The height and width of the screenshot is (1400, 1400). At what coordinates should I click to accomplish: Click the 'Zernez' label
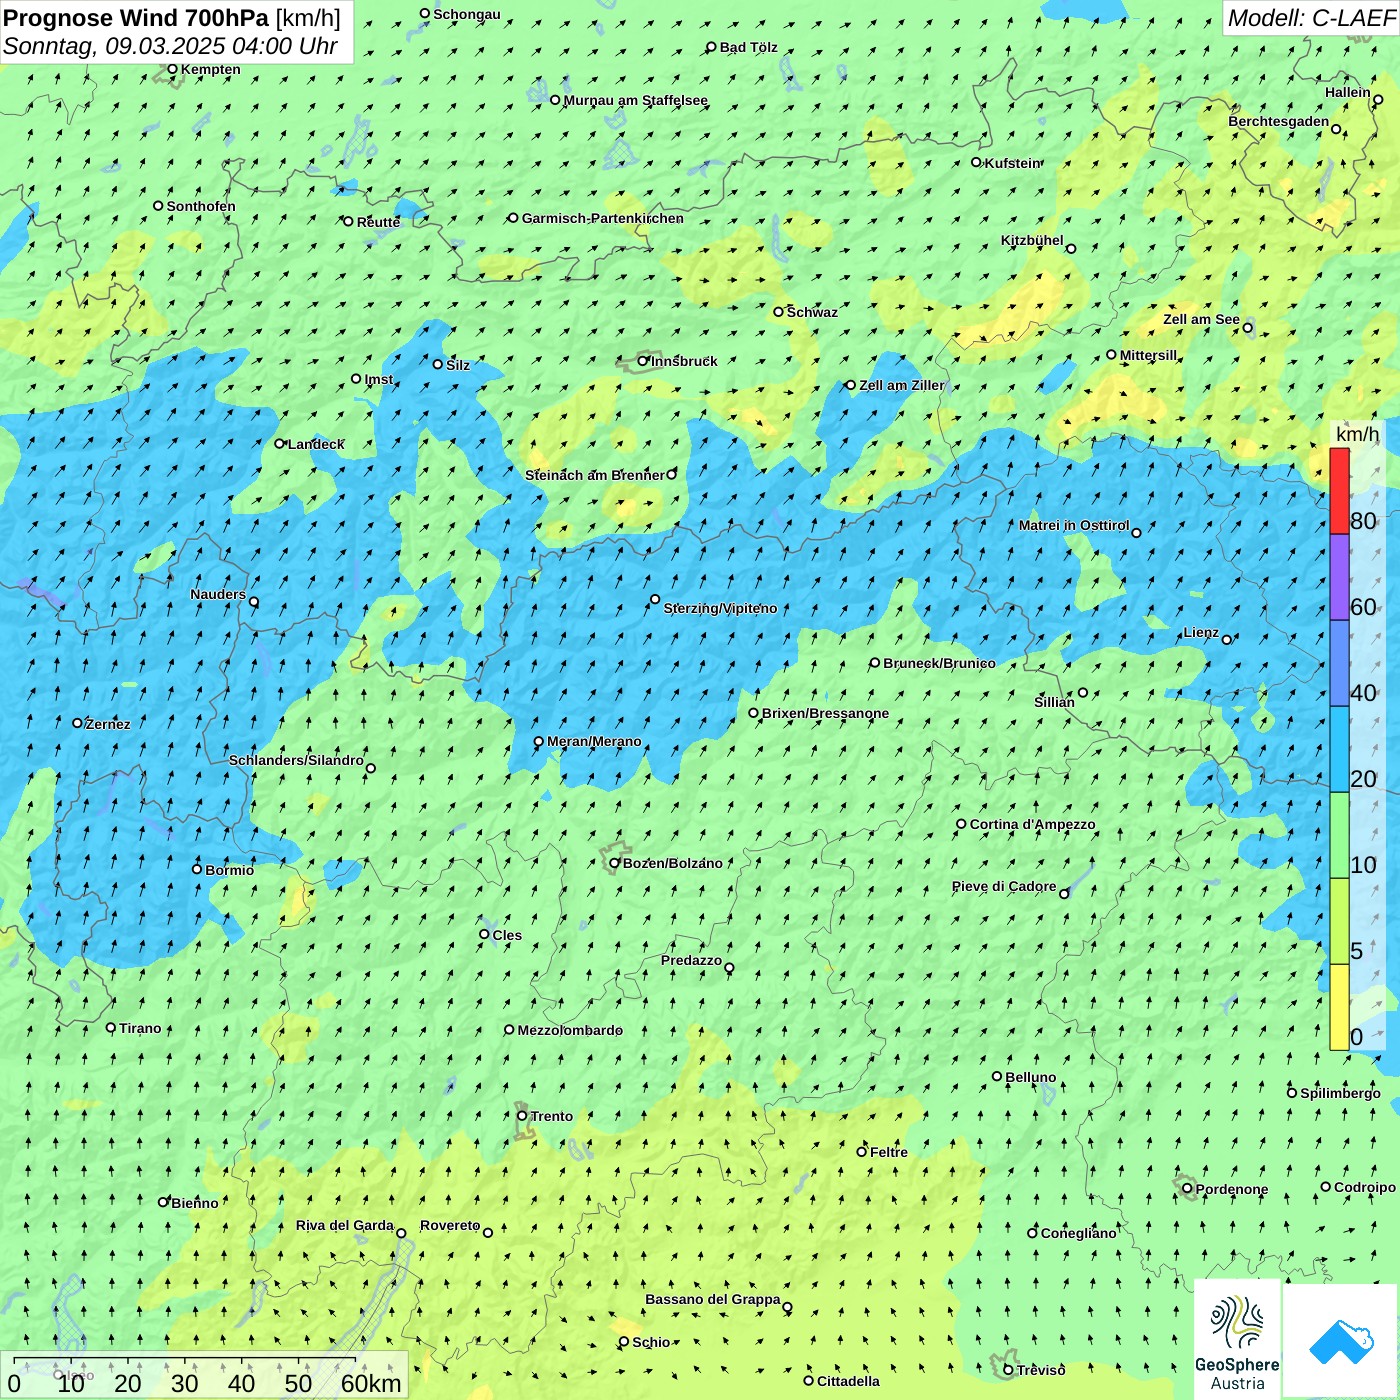tap(108, 724)
